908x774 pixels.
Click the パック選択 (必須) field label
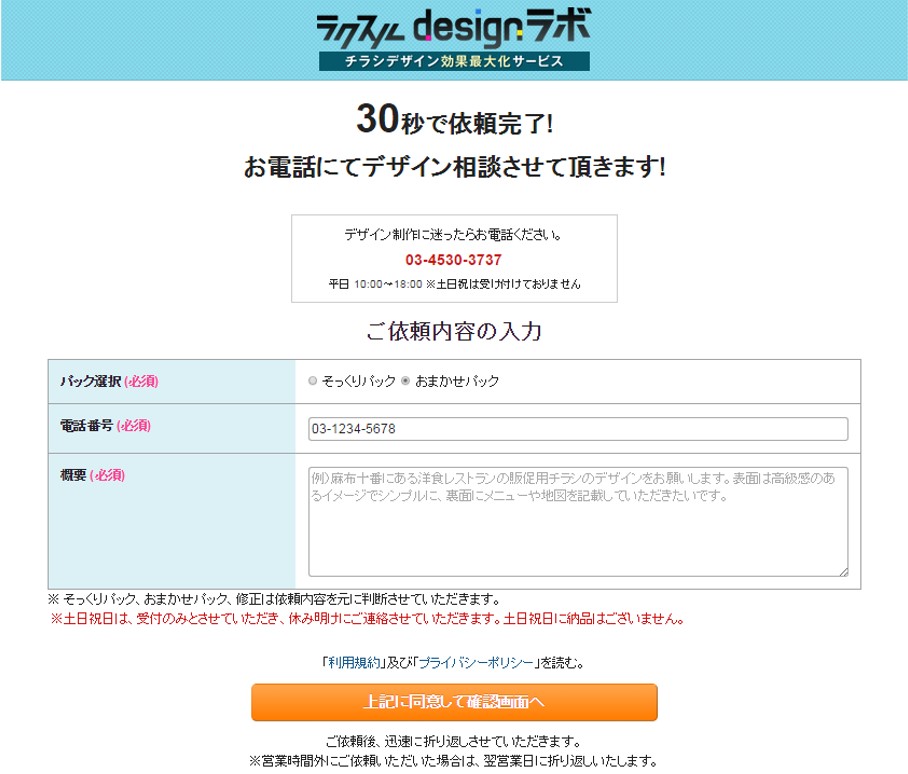[x=109, y=381]
